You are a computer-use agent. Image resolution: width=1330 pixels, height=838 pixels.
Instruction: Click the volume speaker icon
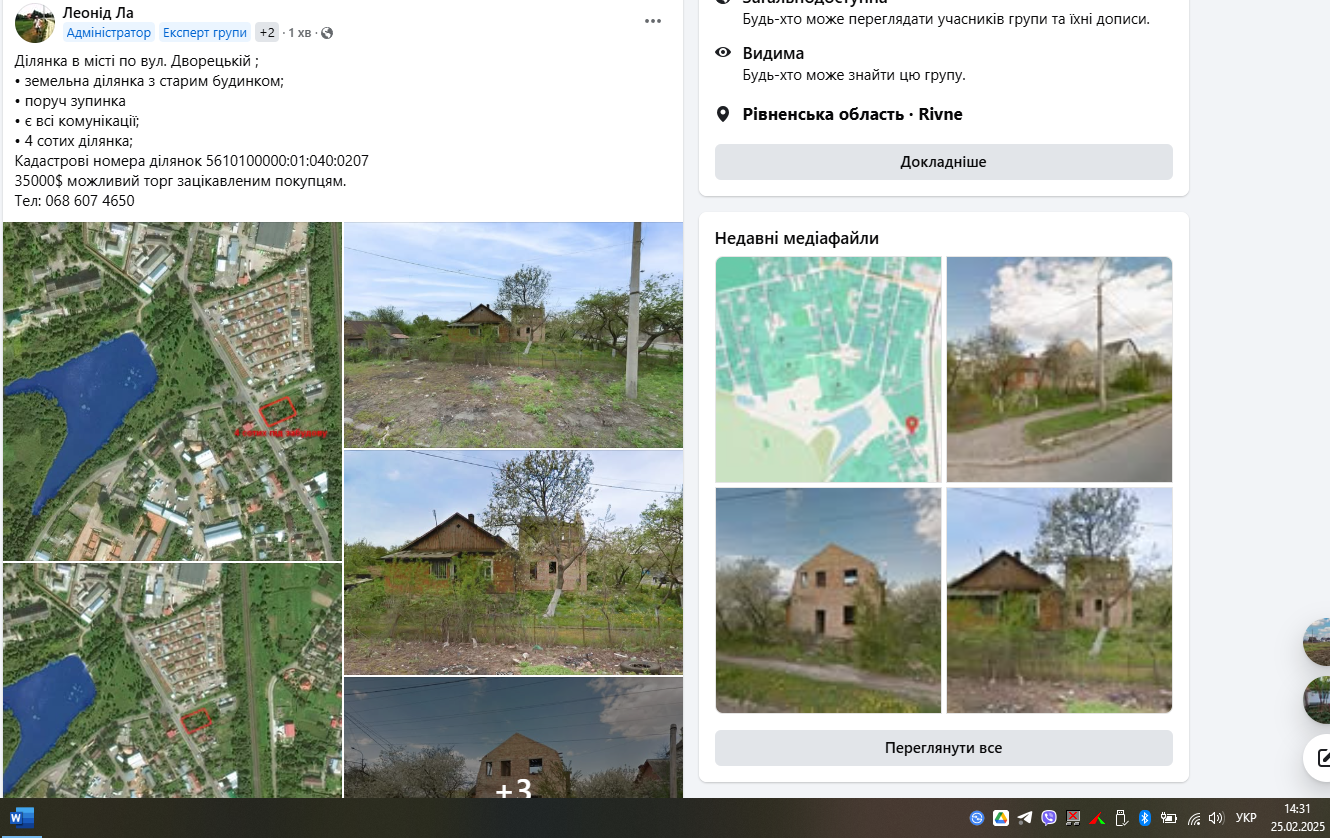pos(1216,818)
